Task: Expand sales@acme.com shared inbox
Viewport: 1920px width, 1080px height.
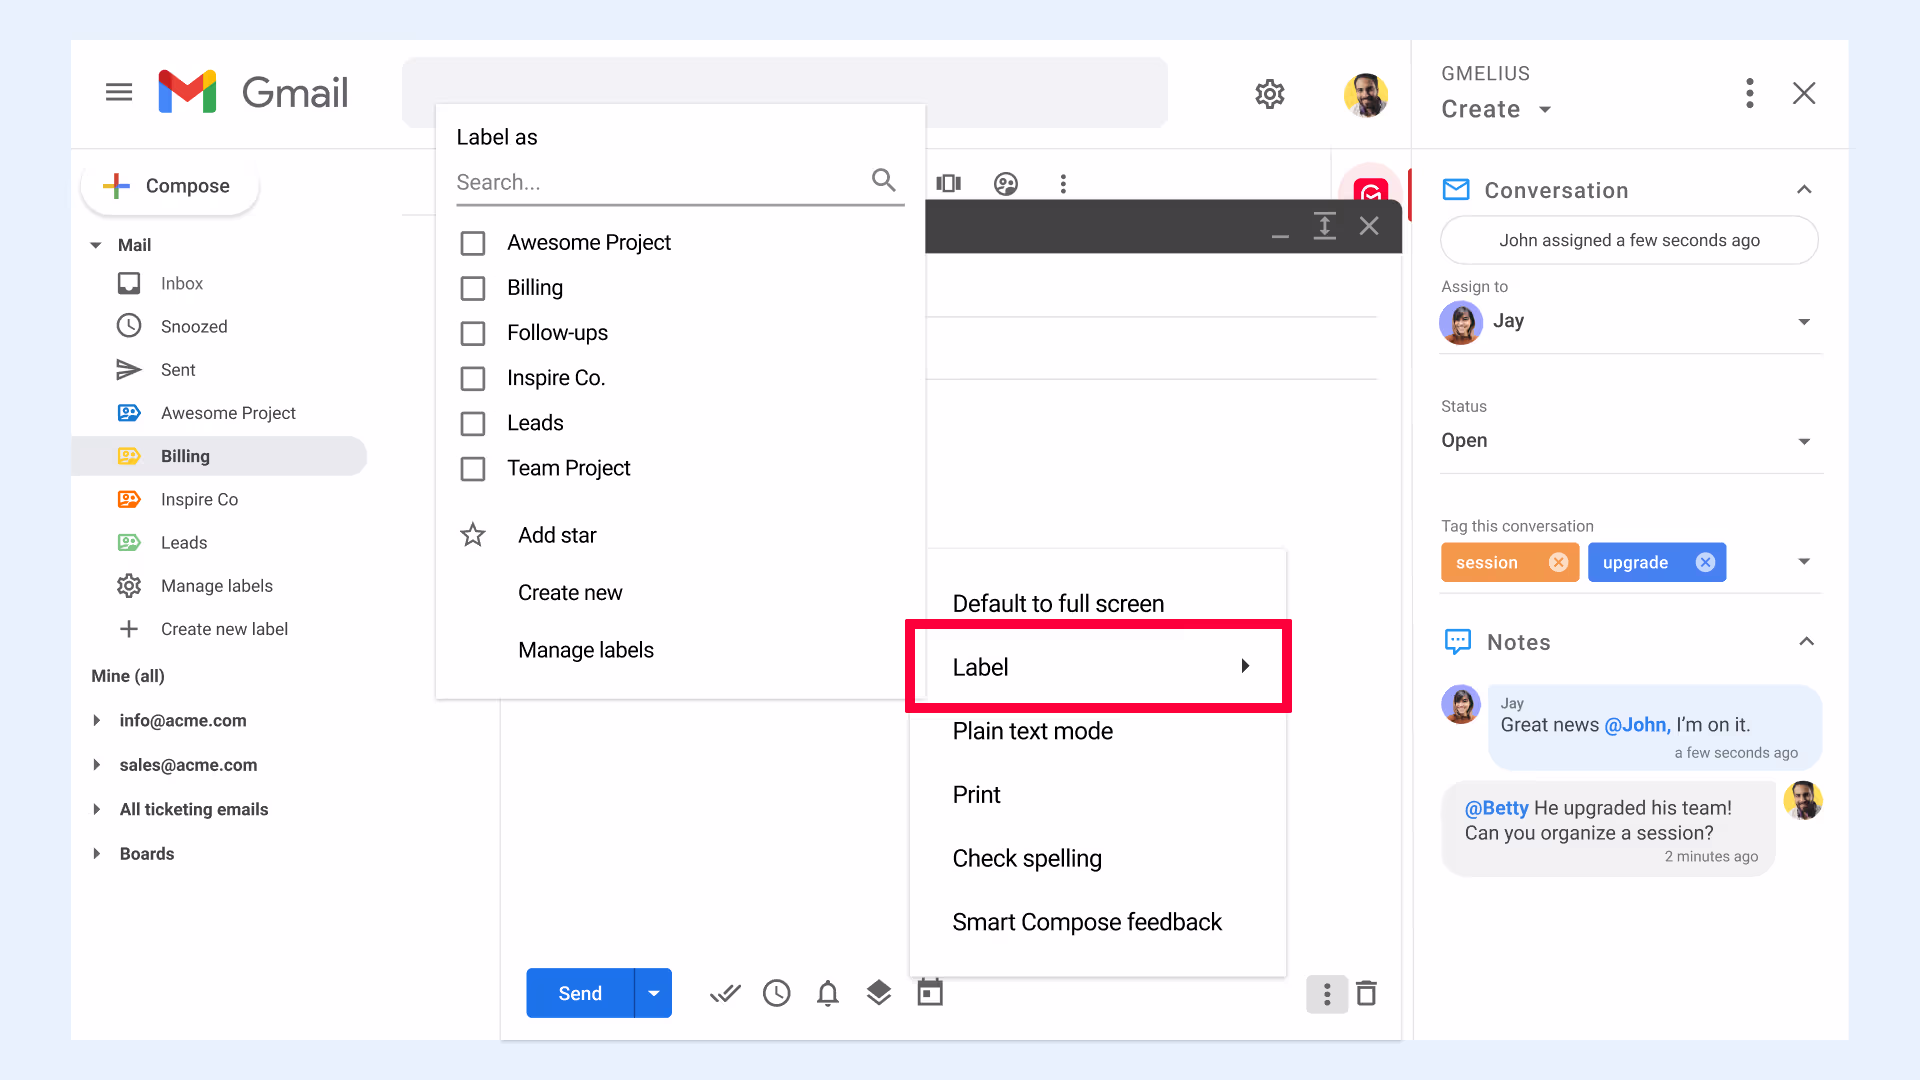Action: pyautogui.click(x=97, y=765)
